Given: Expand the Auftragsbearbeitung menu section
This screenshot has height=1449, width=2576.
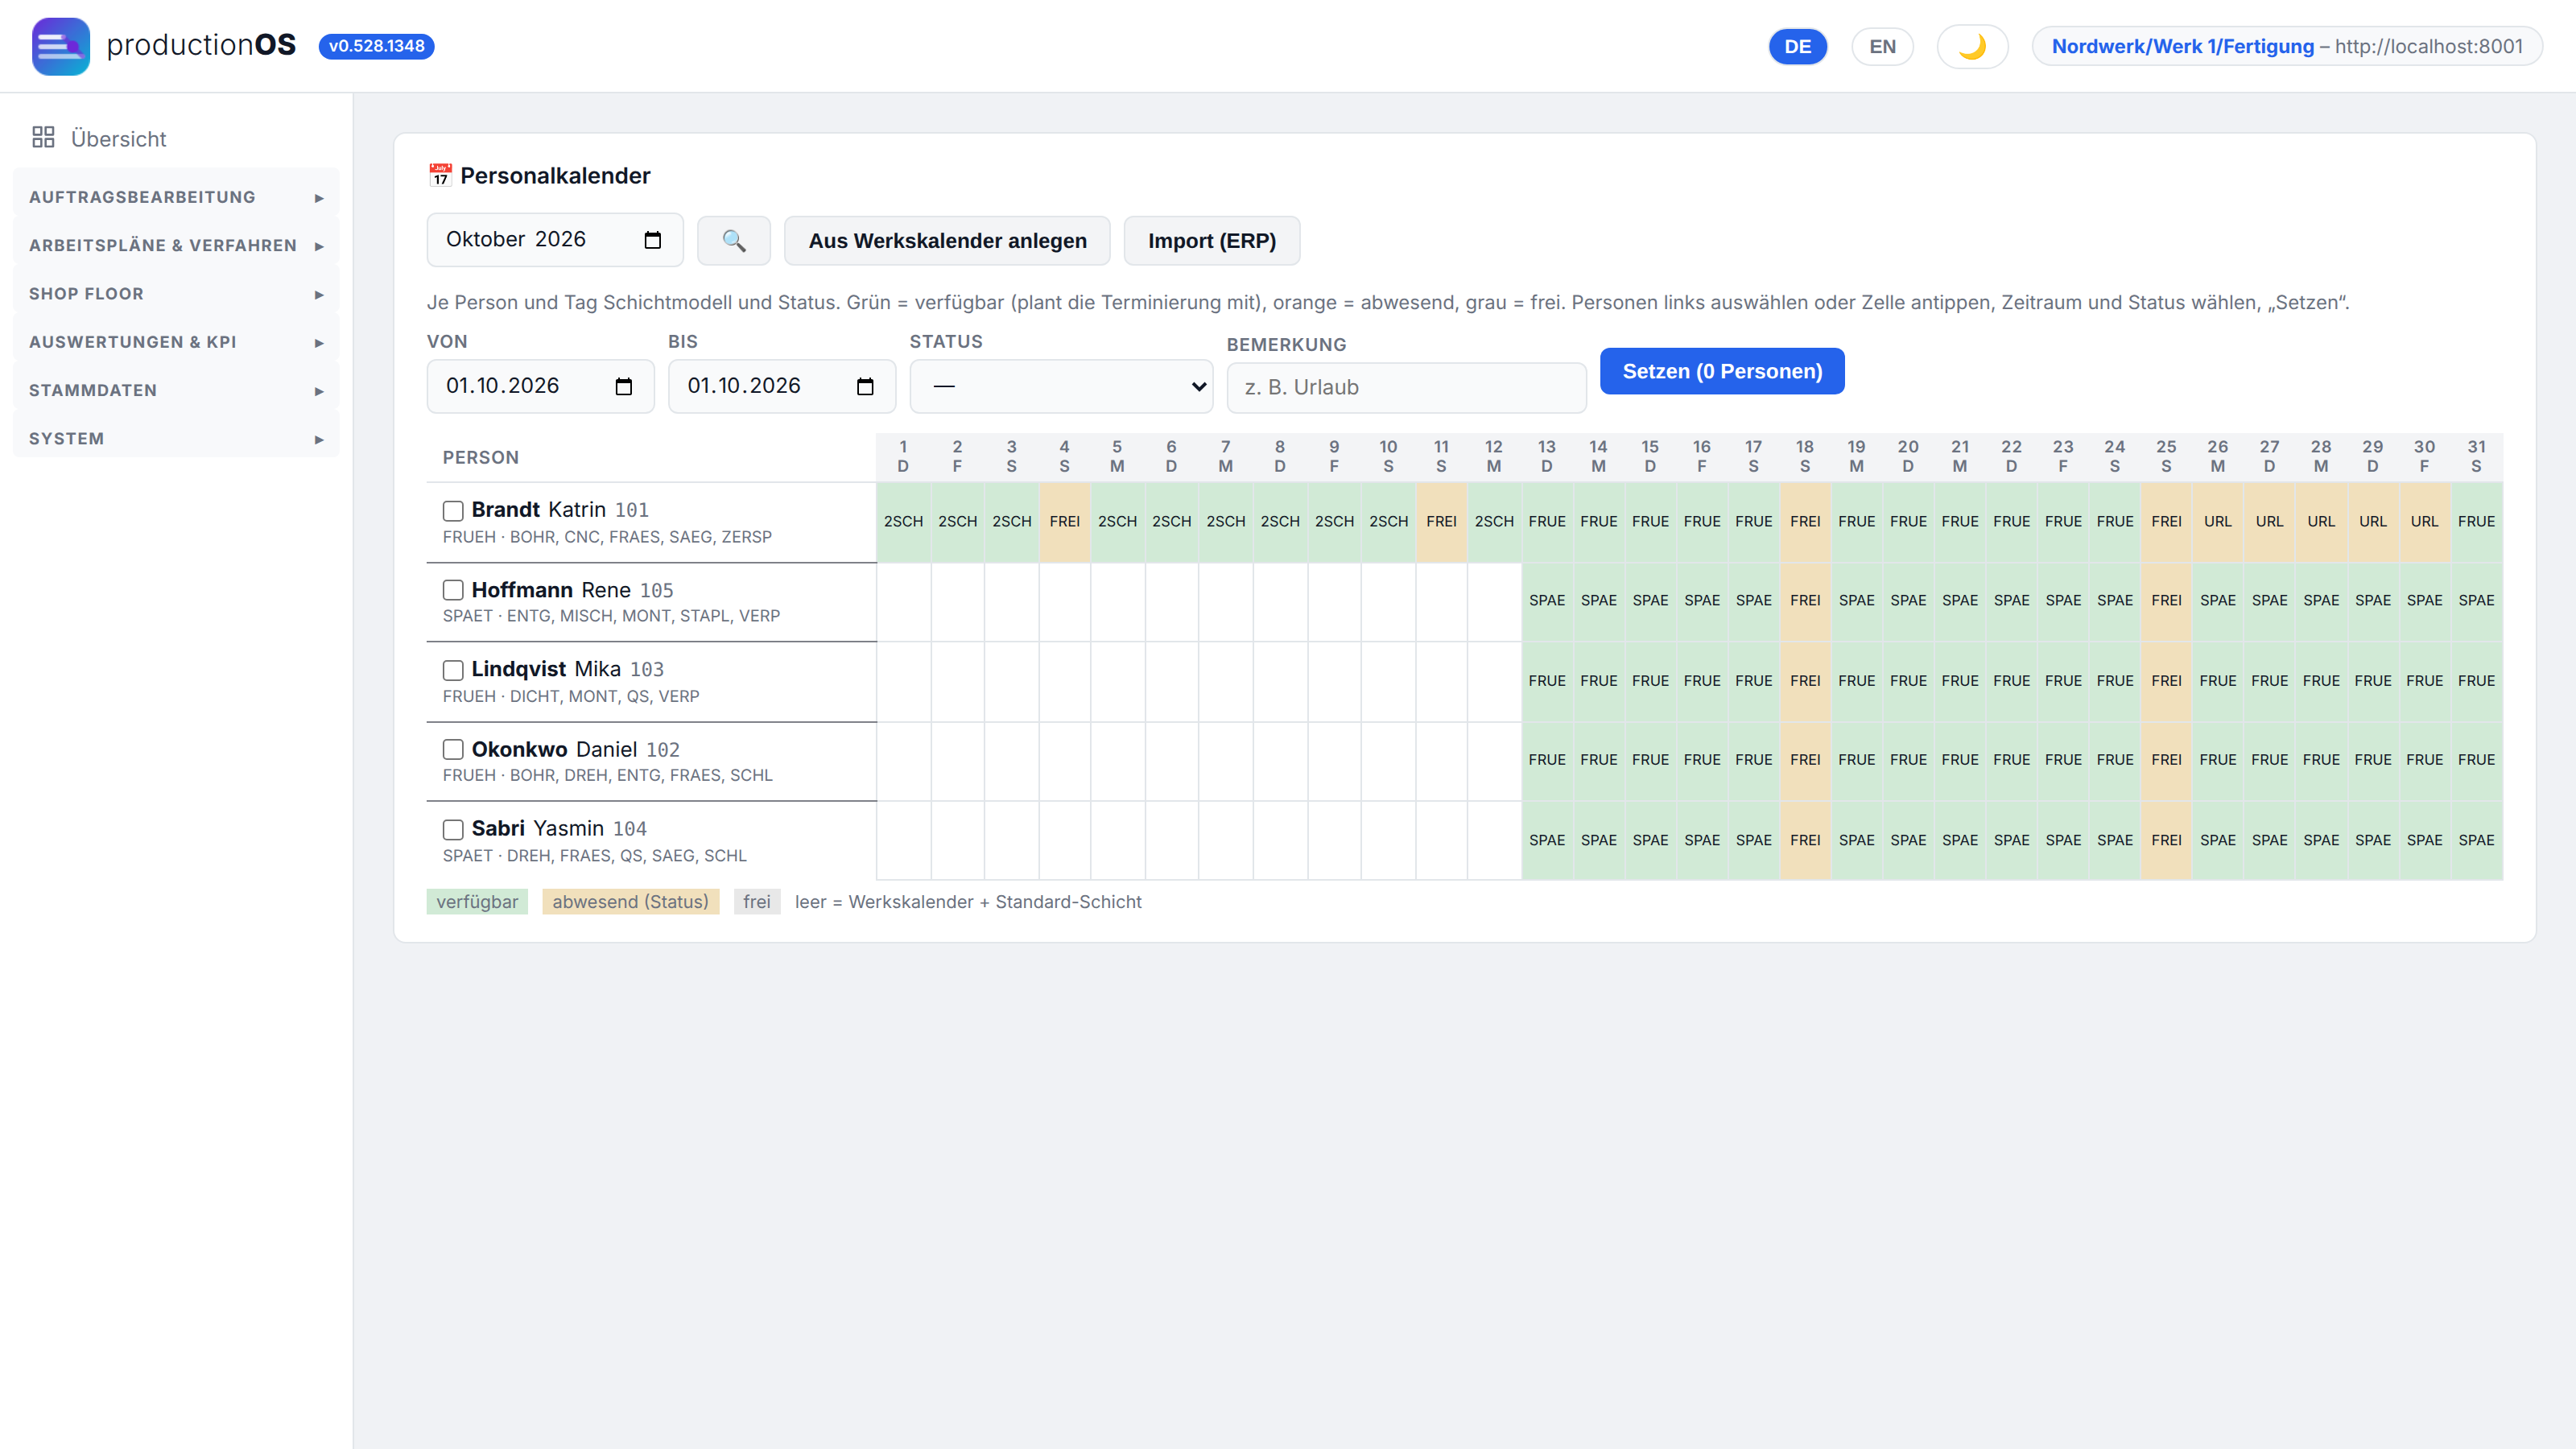Looking at the screenshot, I should (x=176, y=197).
